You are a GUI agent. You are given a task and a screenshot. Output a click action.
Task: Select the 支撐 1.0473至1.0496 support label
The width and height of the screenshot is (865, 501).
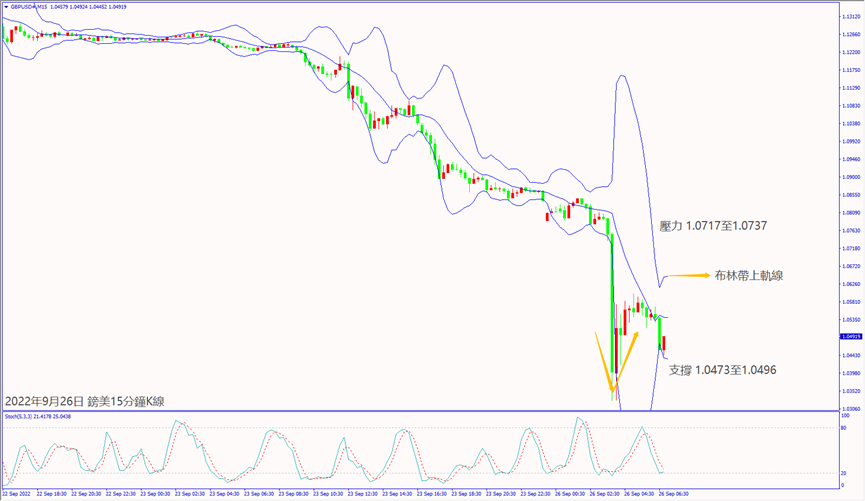click(722, 370)
